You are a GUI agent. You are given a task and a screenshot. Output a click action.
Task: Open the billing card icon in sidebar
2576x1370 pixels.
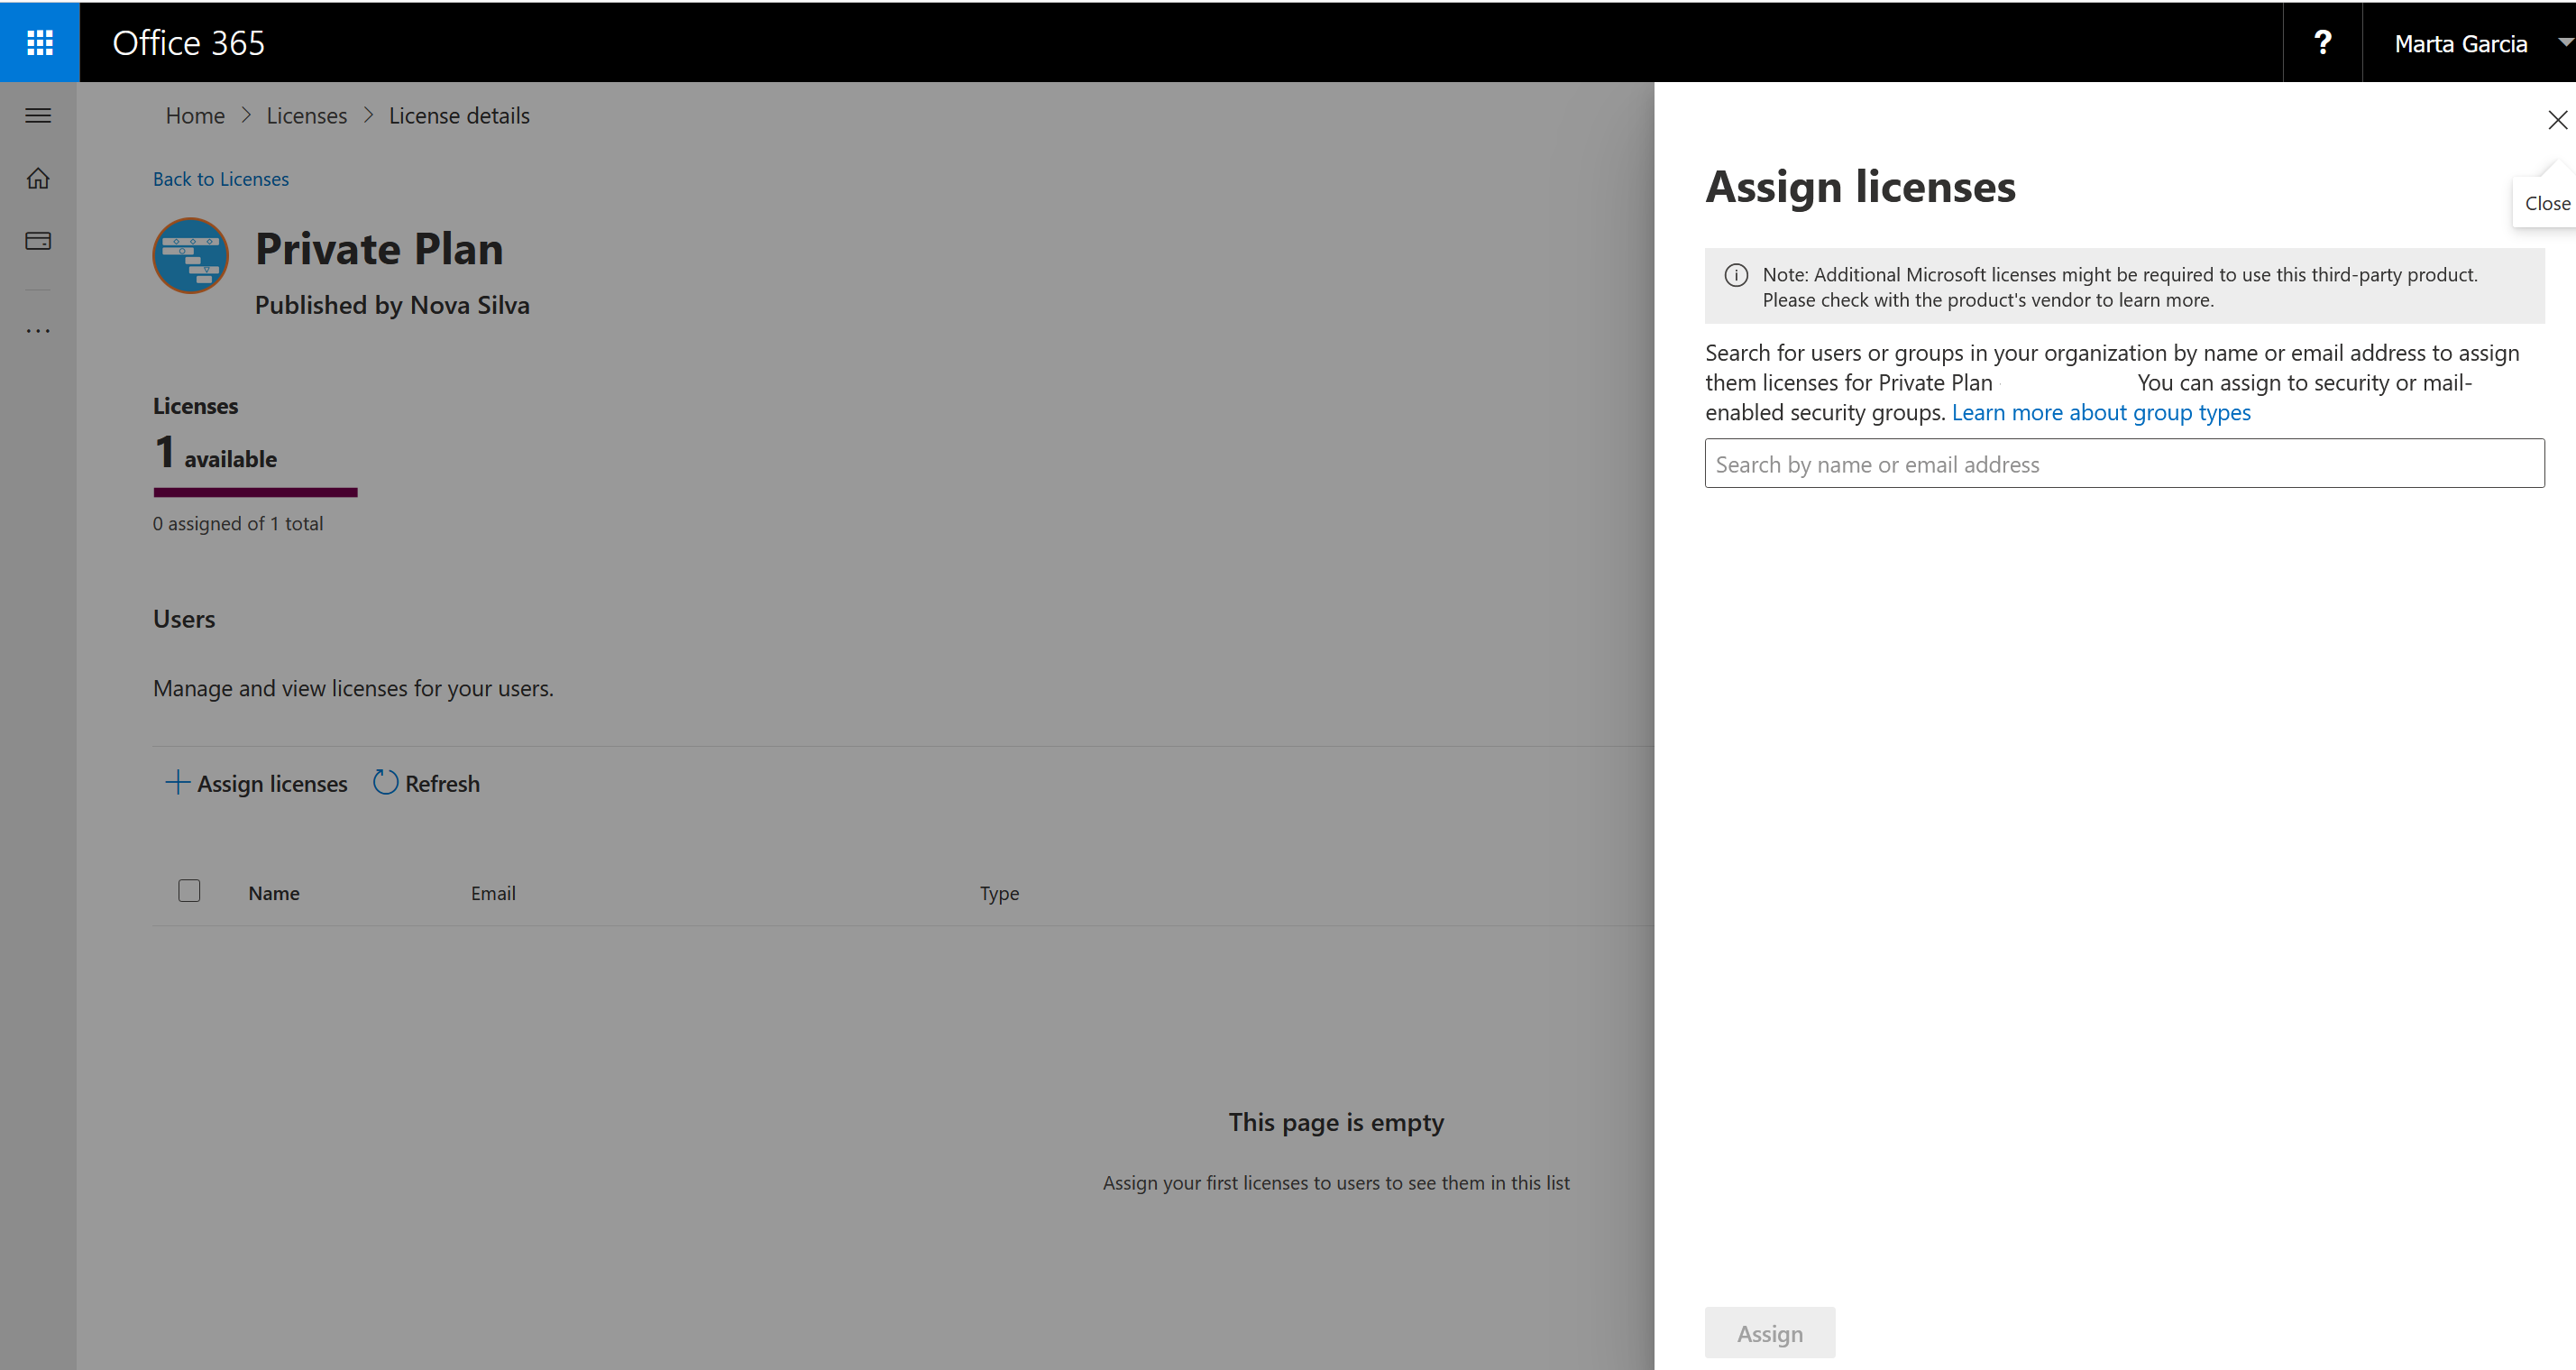point(38,241)
